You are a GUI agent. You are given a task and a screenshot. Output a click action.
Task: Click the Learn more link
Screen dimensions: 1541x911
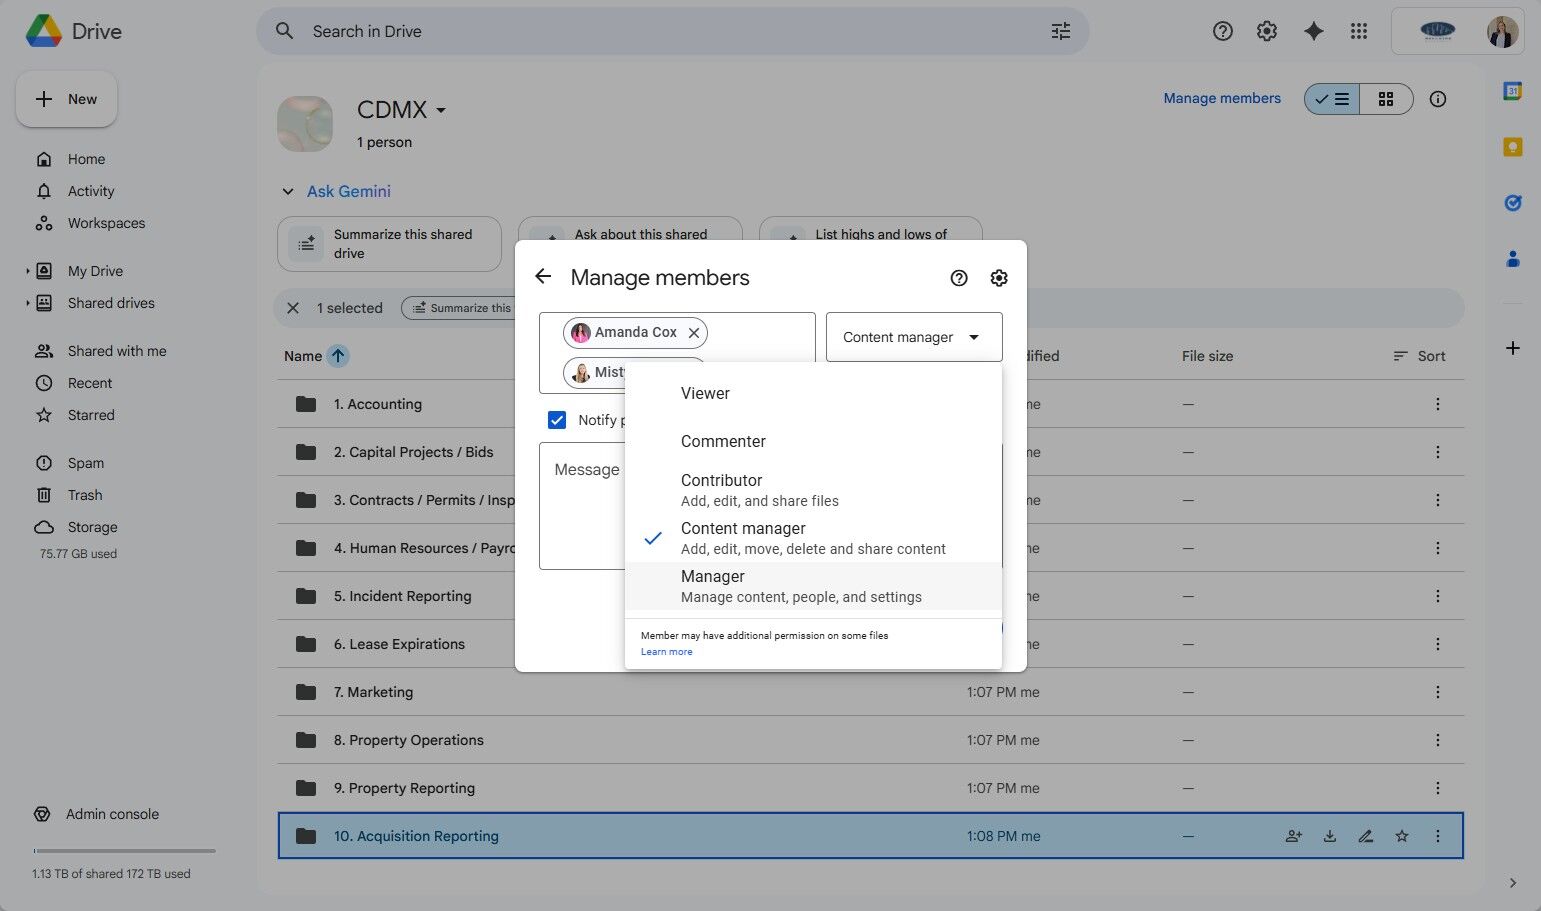coord(666,651)
